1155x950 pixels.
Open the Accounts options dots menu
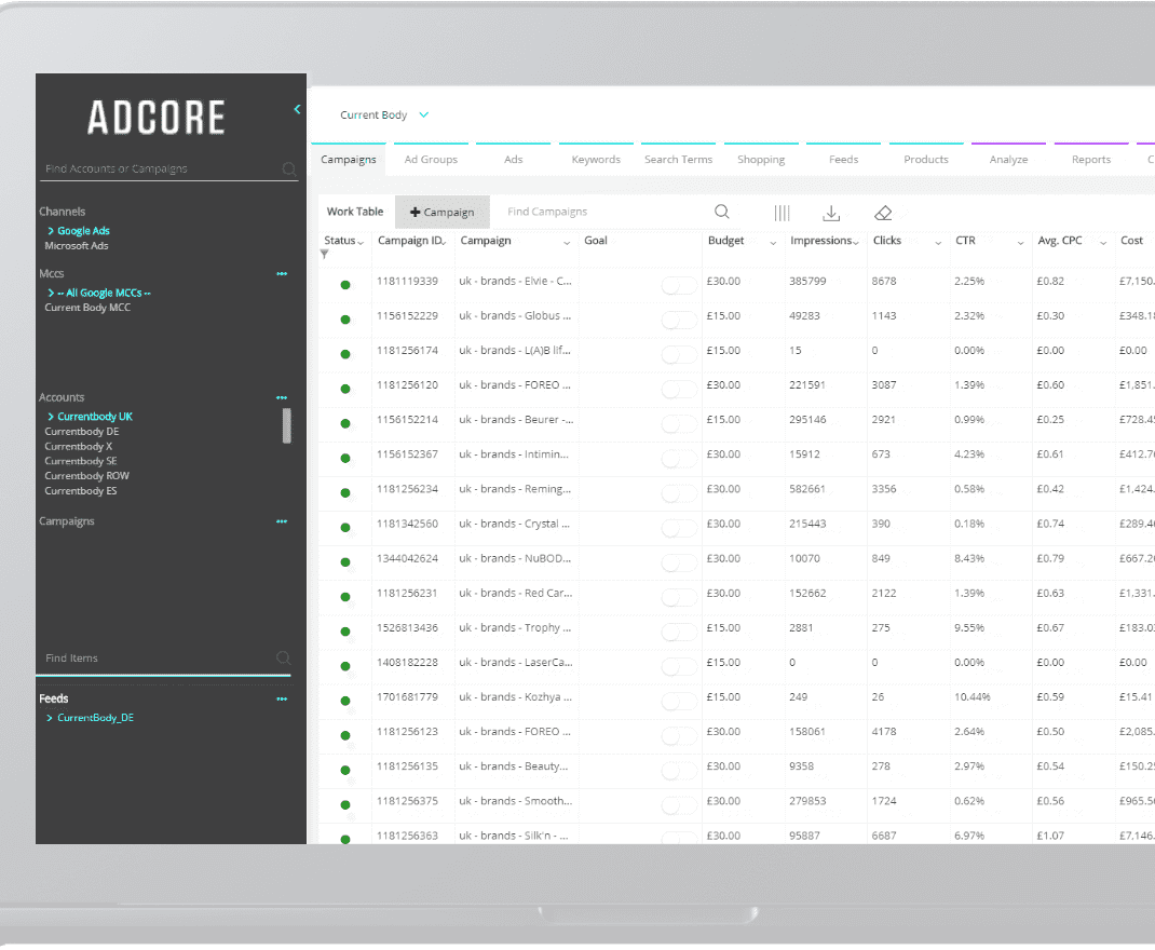(281, 397)
